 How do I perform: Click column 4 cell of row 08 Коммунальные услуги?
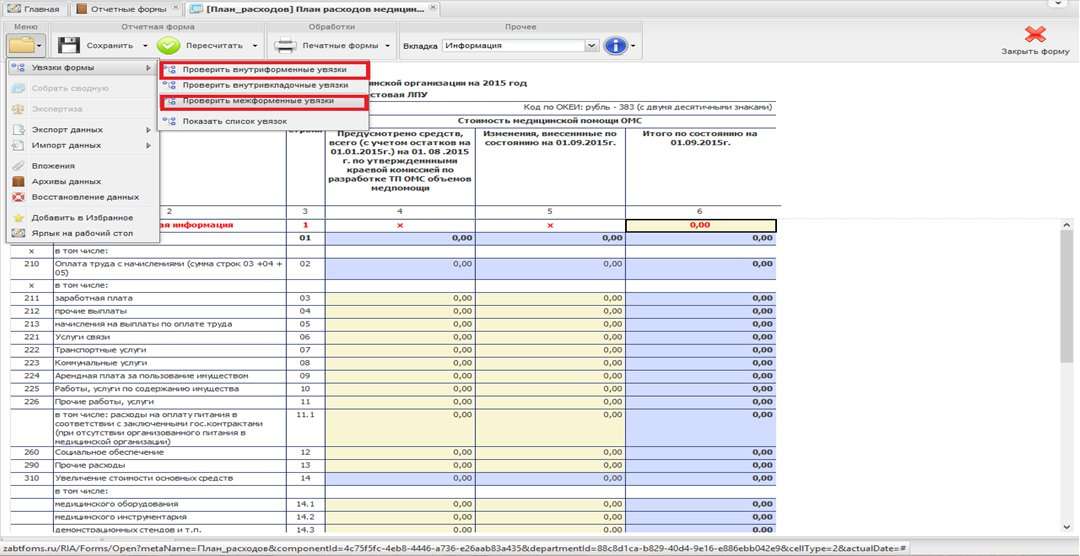click(x=400, y=362)
